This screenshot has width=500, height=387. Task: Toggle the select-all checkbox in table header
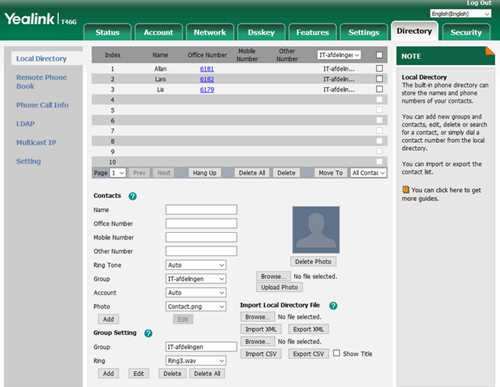pyautogui.click(x=379, y=55)
